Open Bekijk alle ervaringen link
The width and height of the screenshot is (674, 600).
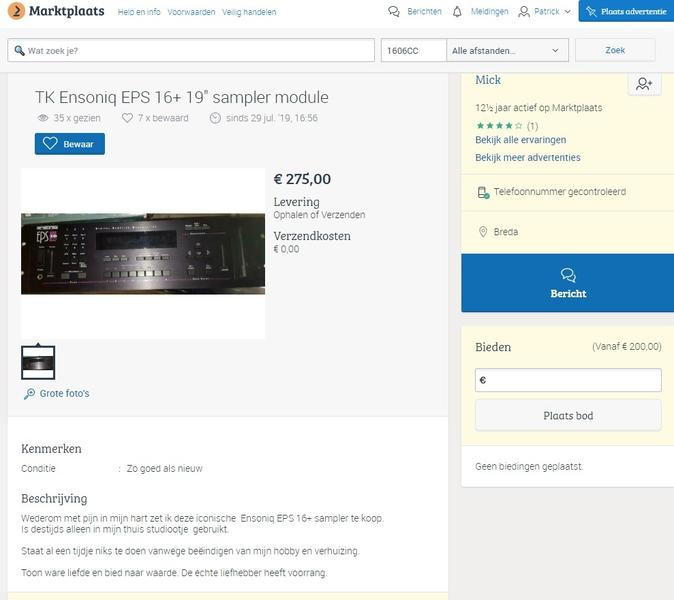(x=521, y=140)
